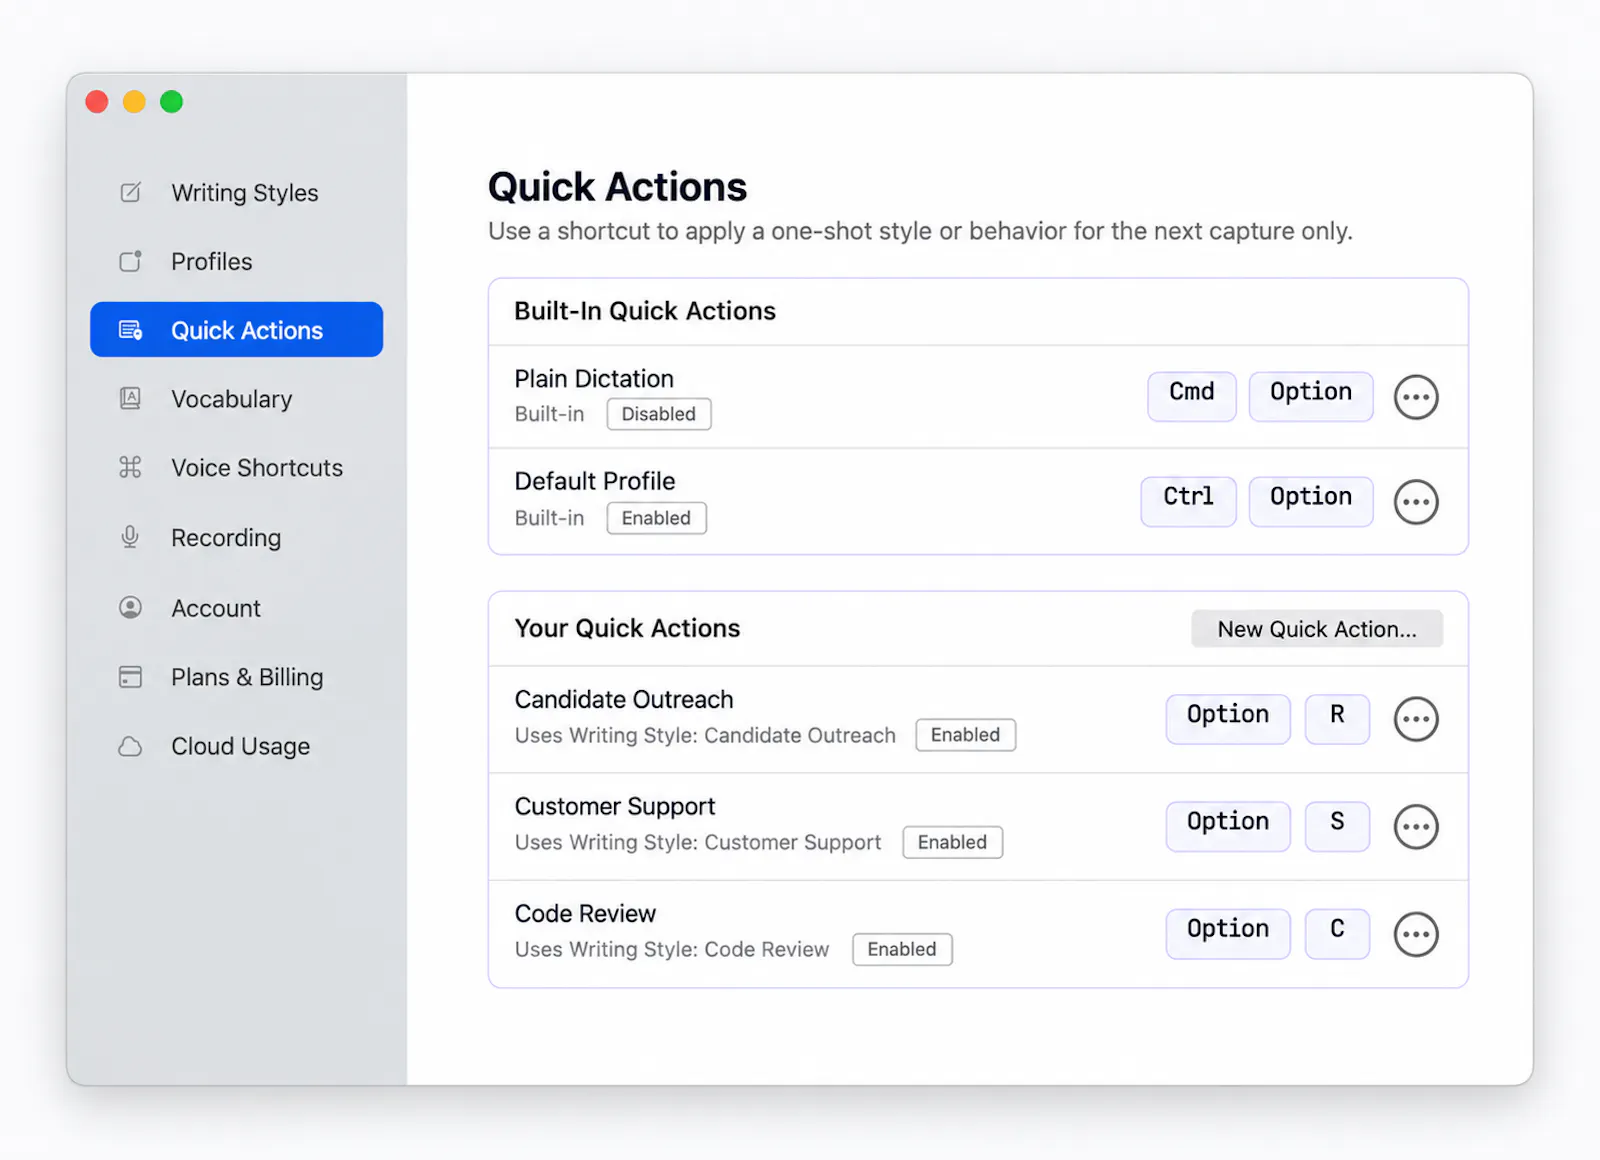This screenshot has width=1600, height=1160.
Task: Click the Enabled badge on Code Review
Action: point(902,949)
